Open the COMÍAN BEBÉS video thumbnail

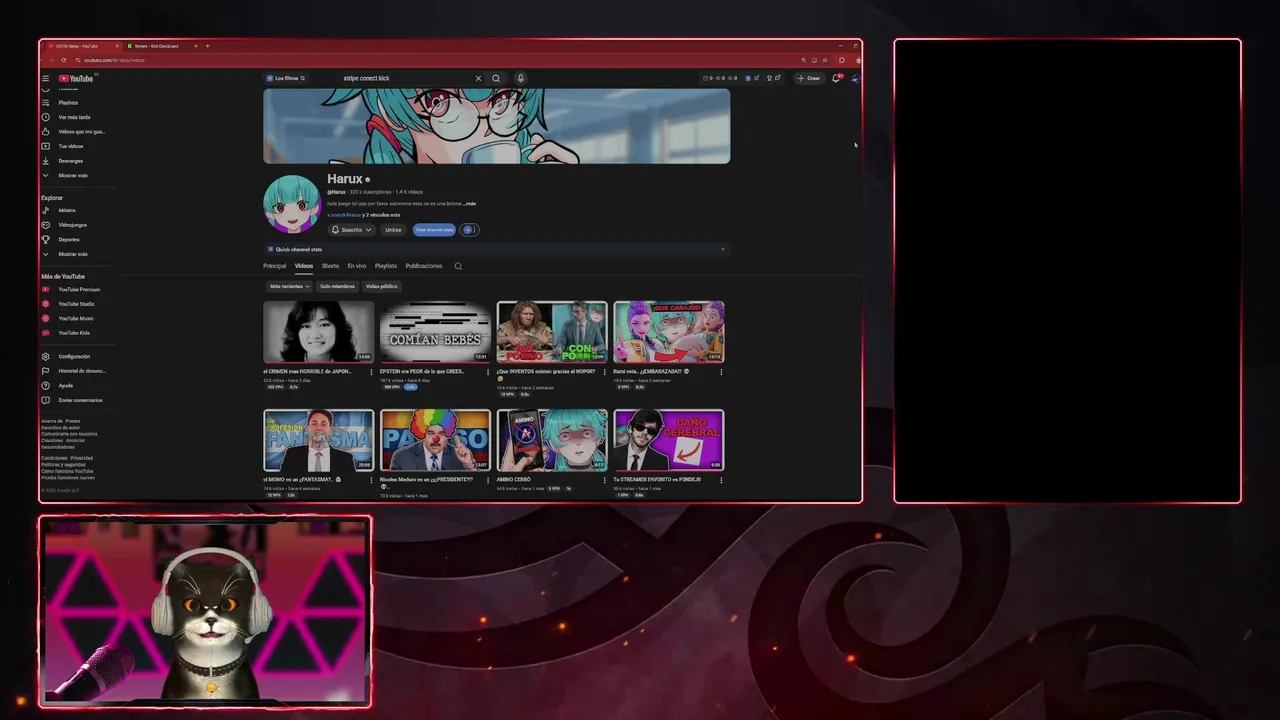(x=435, y=332)
